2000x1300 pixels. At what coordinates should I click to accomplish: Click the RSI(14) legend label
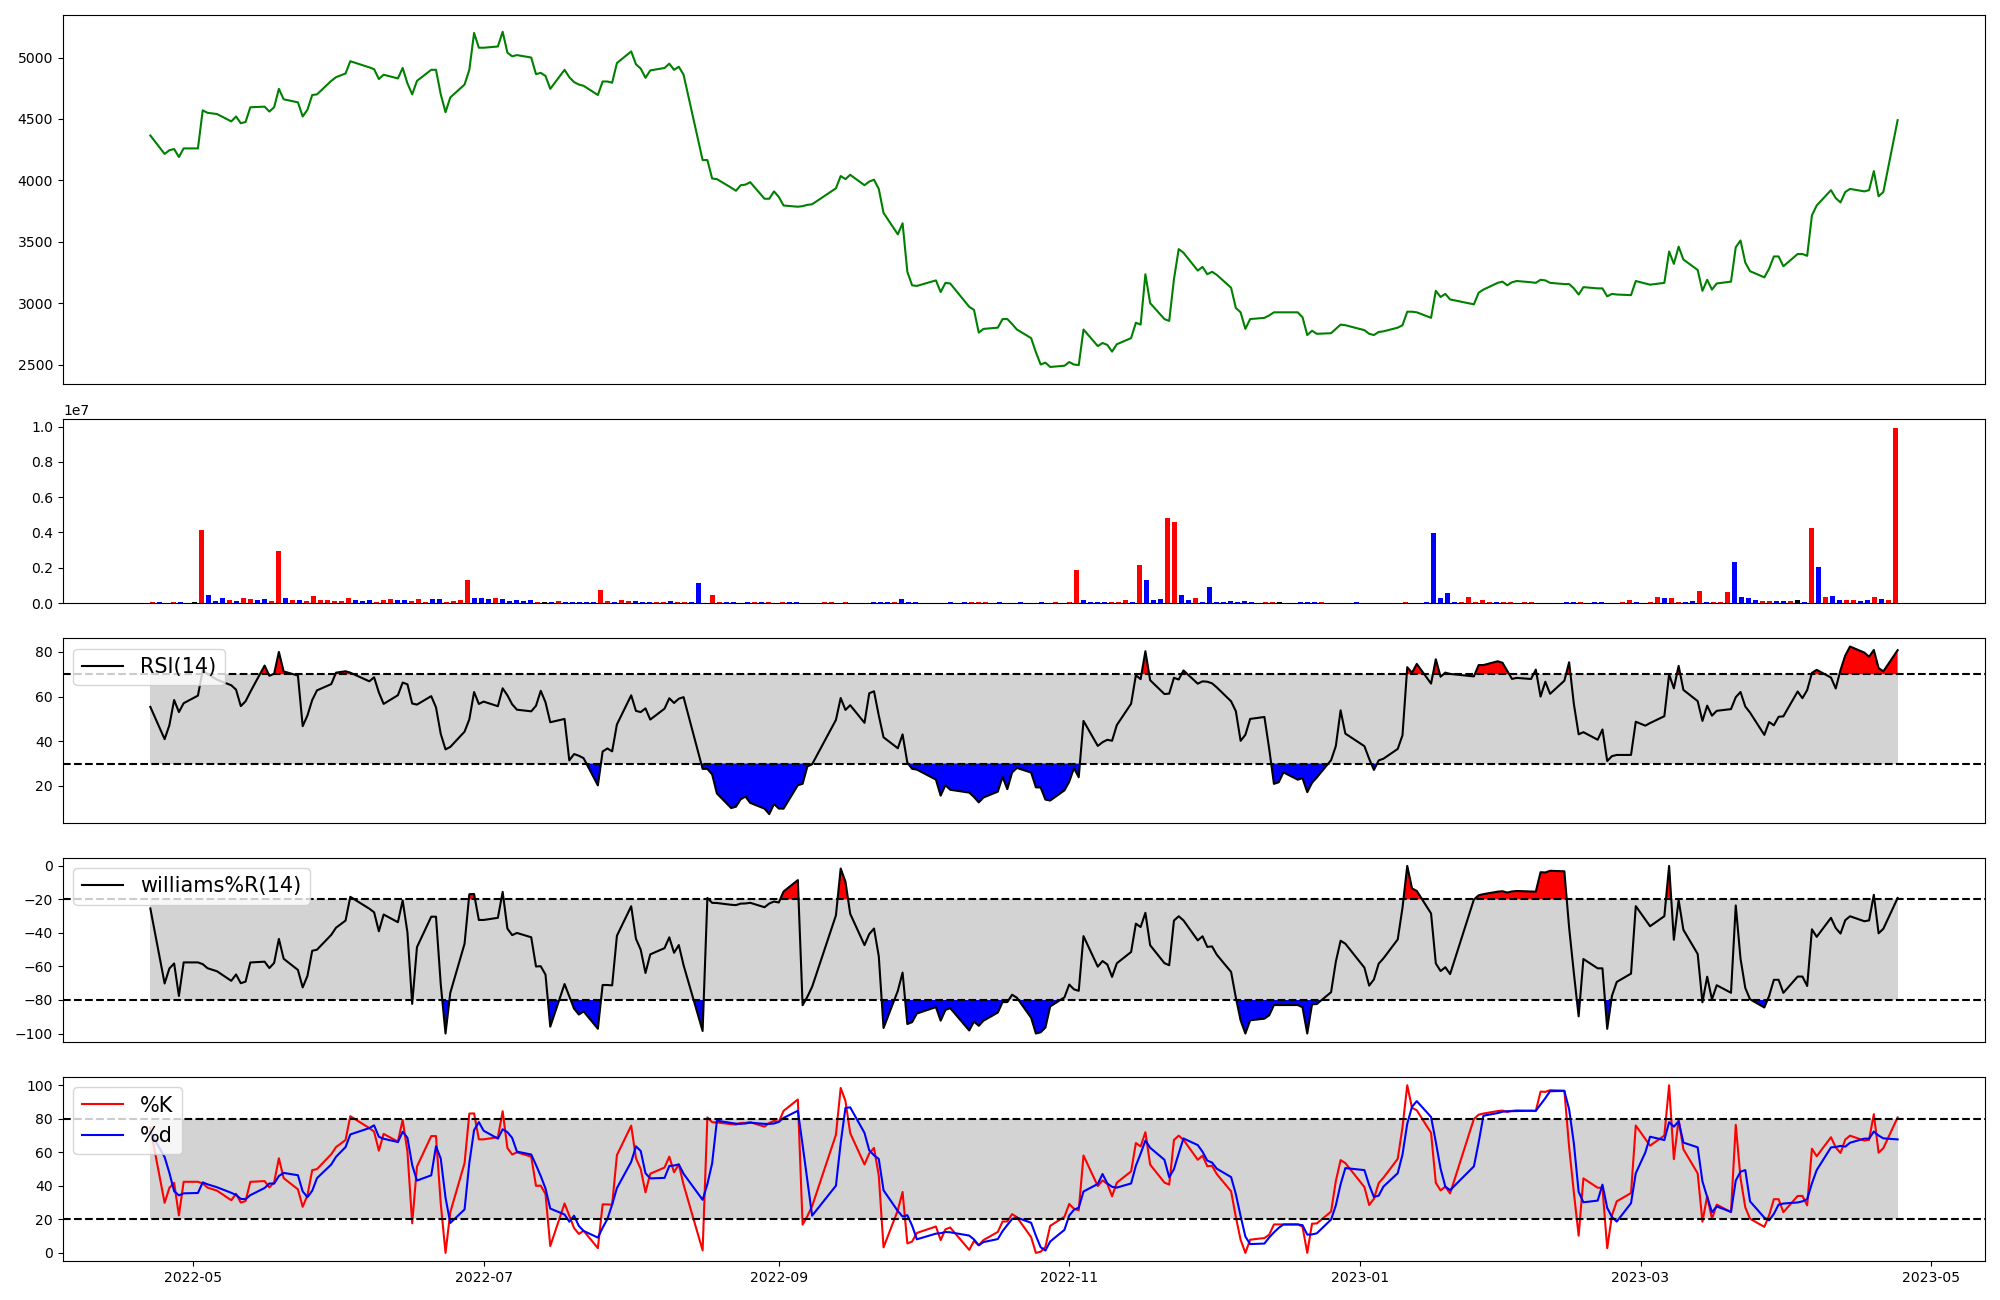177,666
